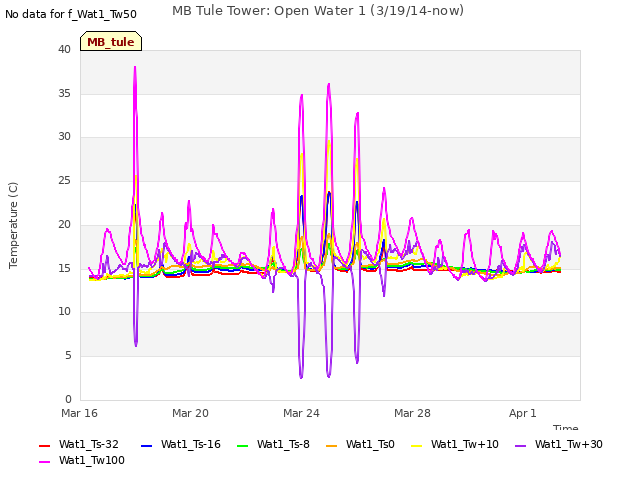Click the Mar 20 x-axis label
The image size is (640, 480).
click(190, 413)
